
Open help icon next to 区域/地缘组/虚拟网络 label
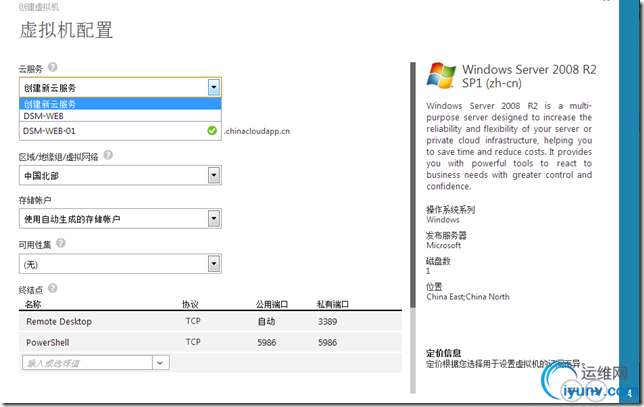click(108, 155)
